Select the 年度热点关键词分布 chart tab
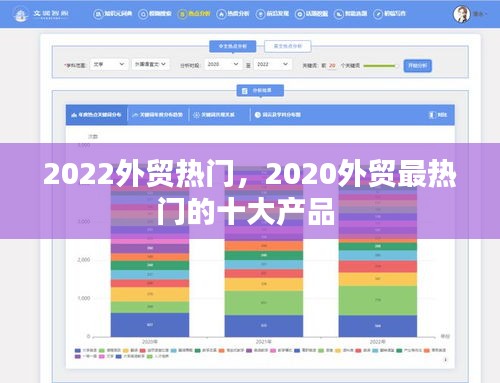 point(96,115)
